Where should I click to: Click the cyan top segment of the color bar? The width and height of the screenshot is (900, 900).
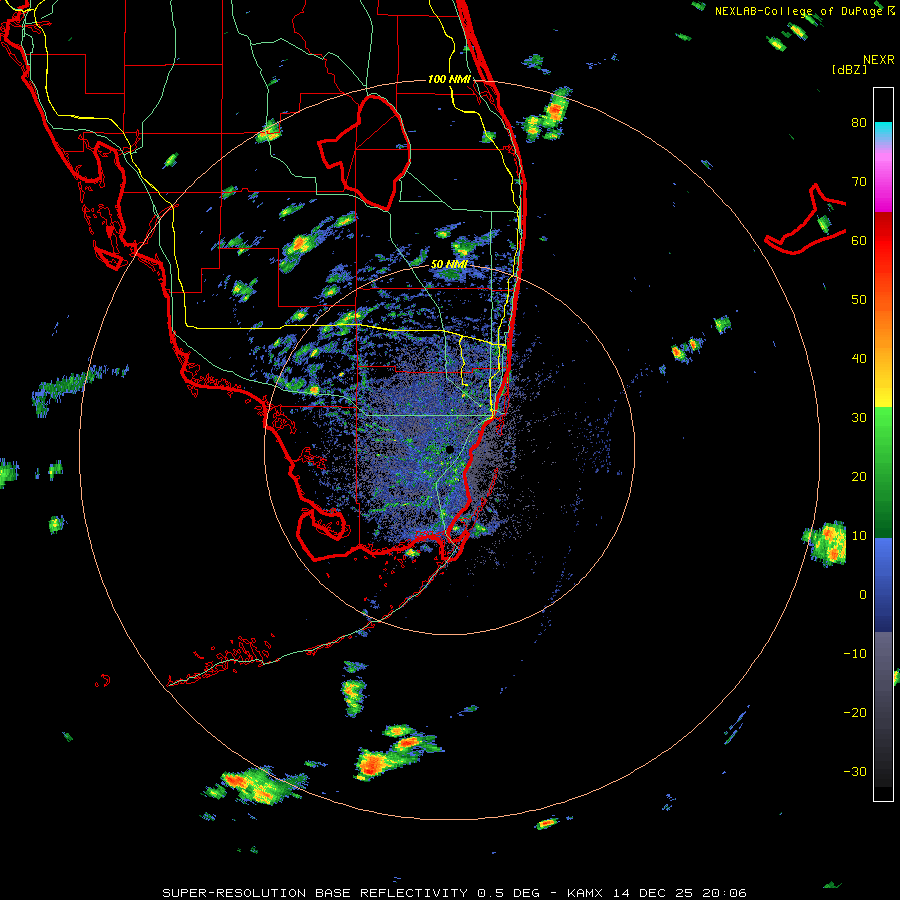[x=883, y=131]
